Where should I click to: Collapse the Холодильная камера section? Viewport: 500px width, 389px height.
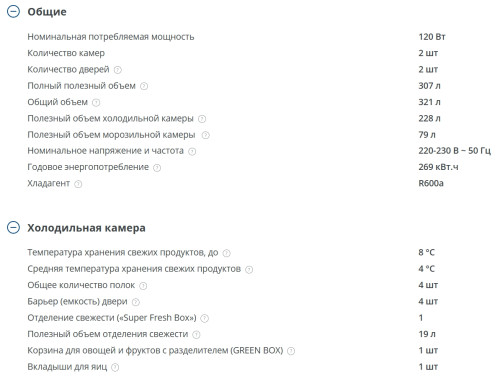tap(13, 227)
